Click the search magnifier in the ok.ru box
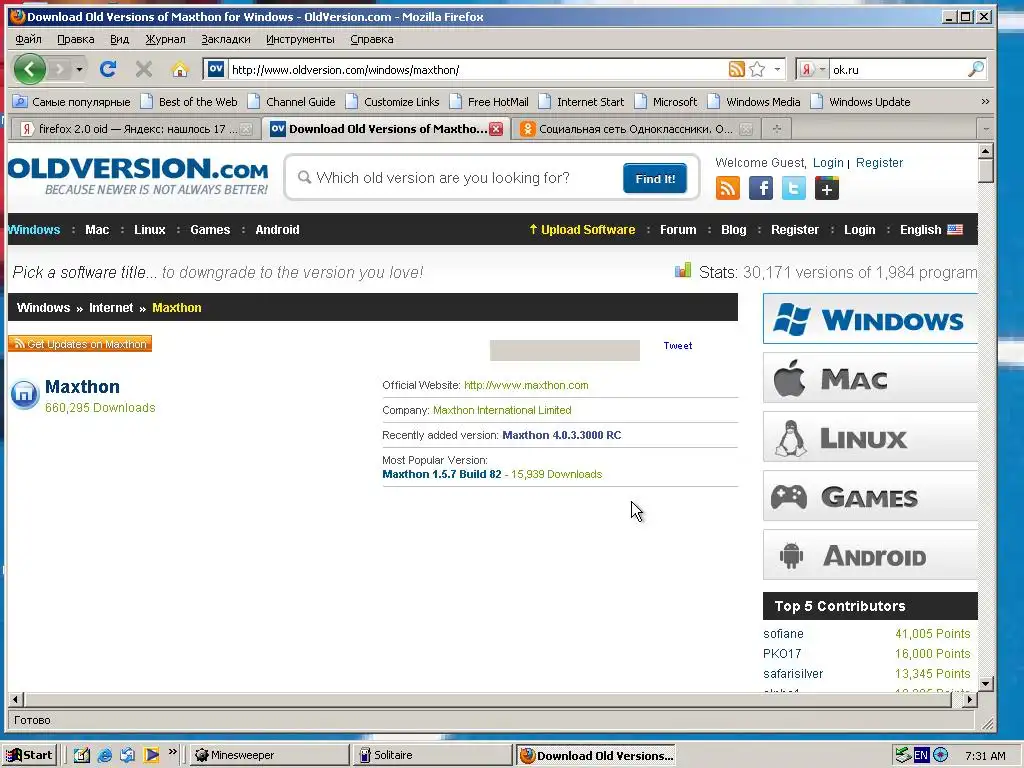 click(x=976, y=69)
